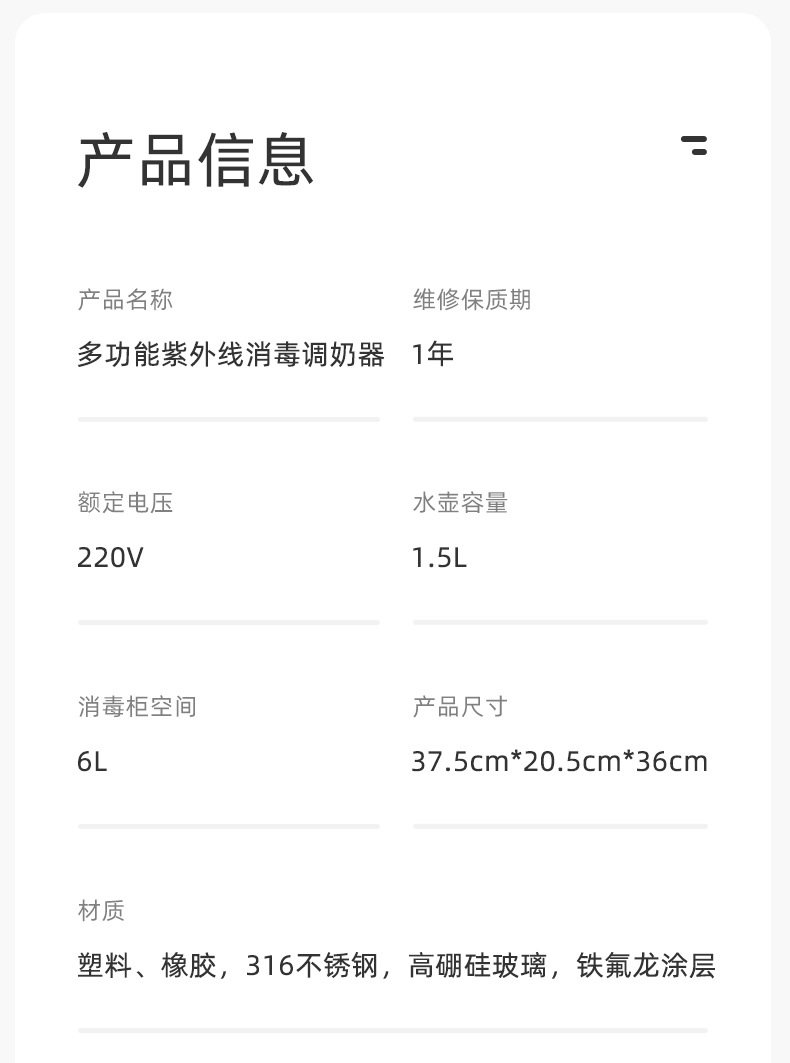Click the divider line below 1.5L
This screenshot has height=1063, width=790.
(560, 622)
